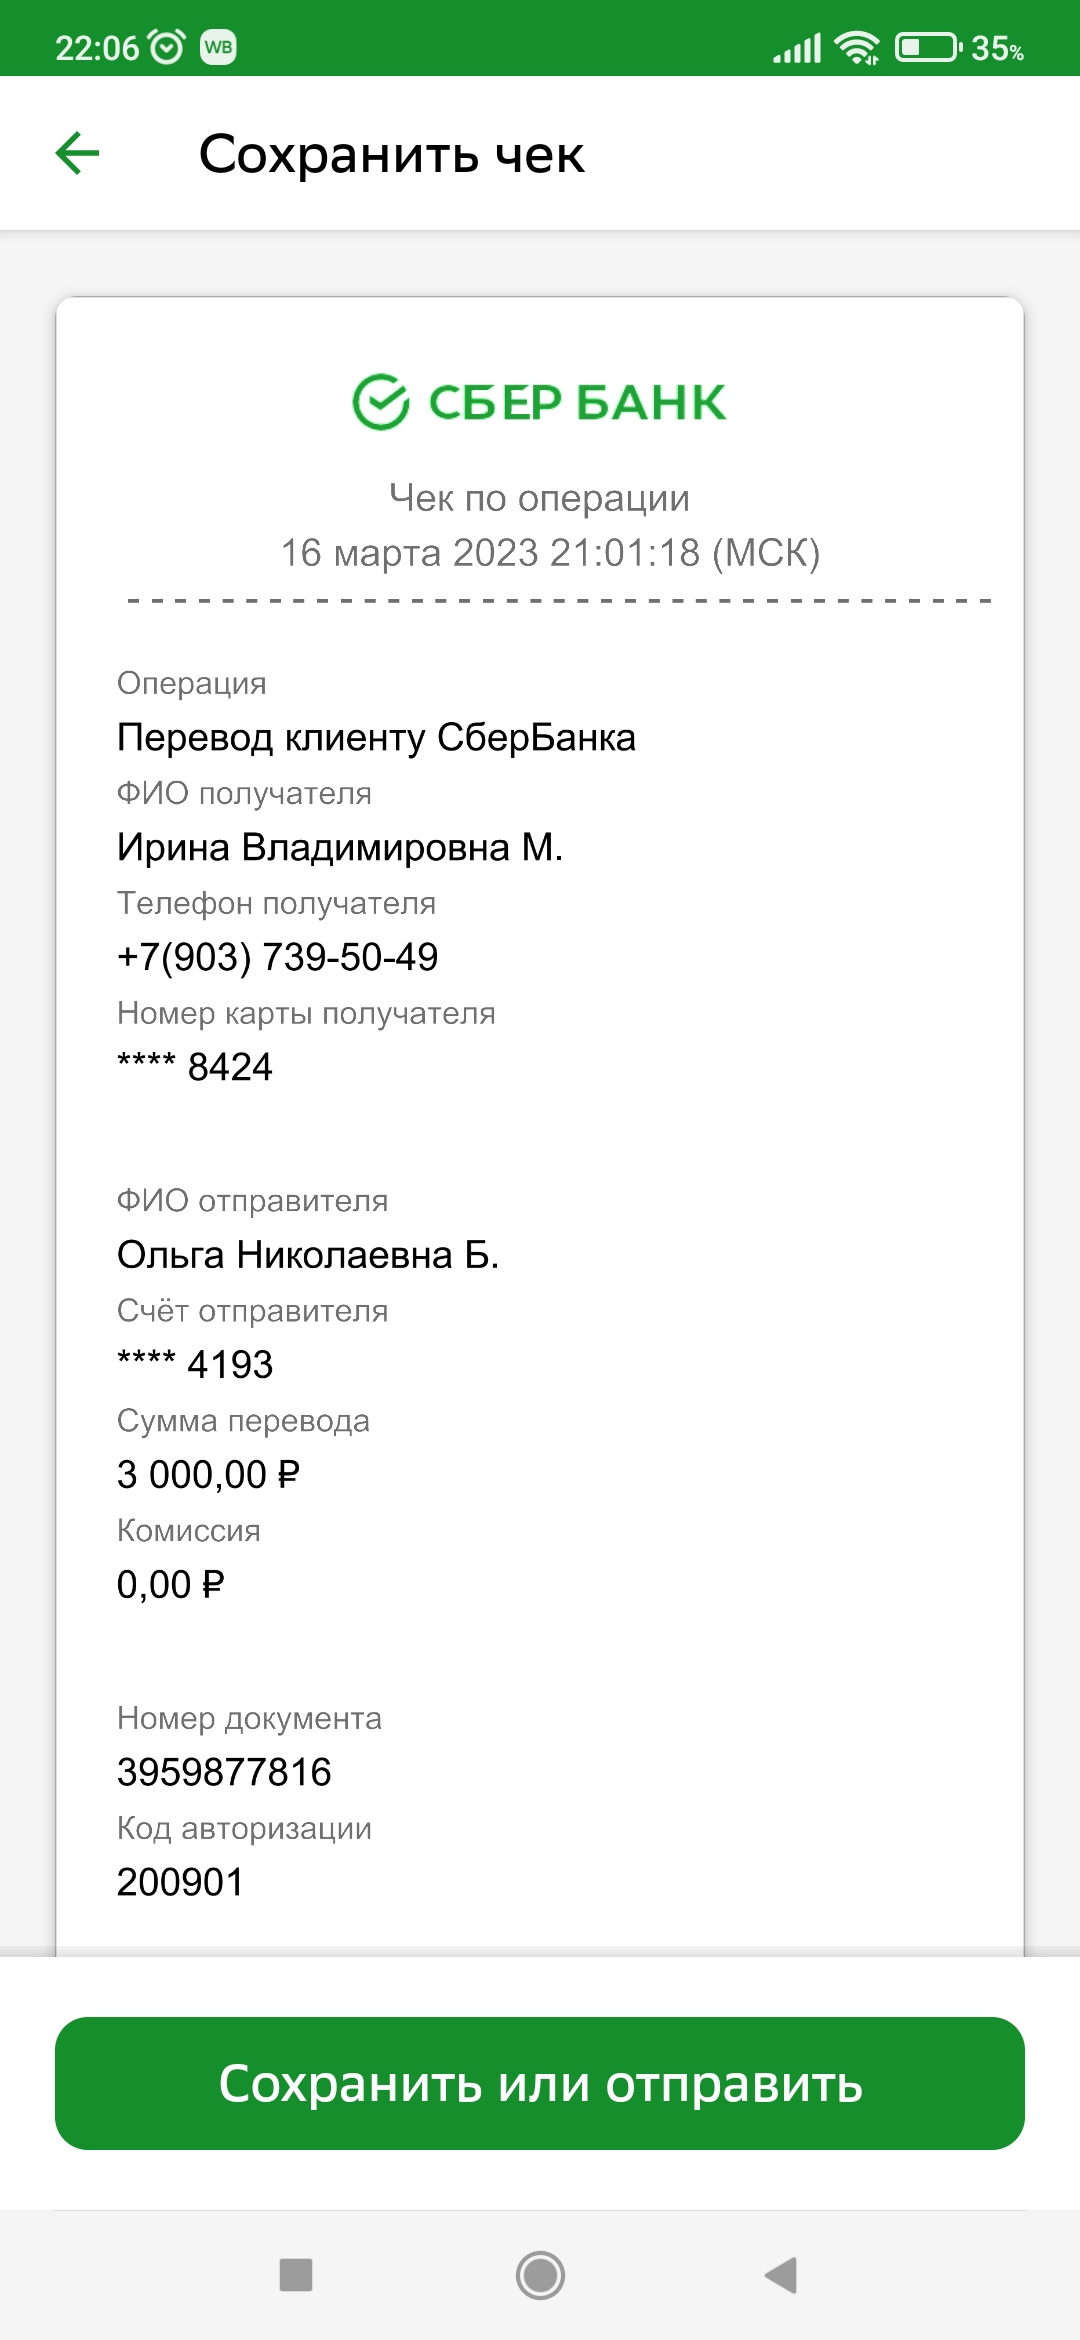Tap the Wi-Fi status icon
The width and height of the screenshot is (1080, 2340).
pyautogui.click(x=857, y=47)
